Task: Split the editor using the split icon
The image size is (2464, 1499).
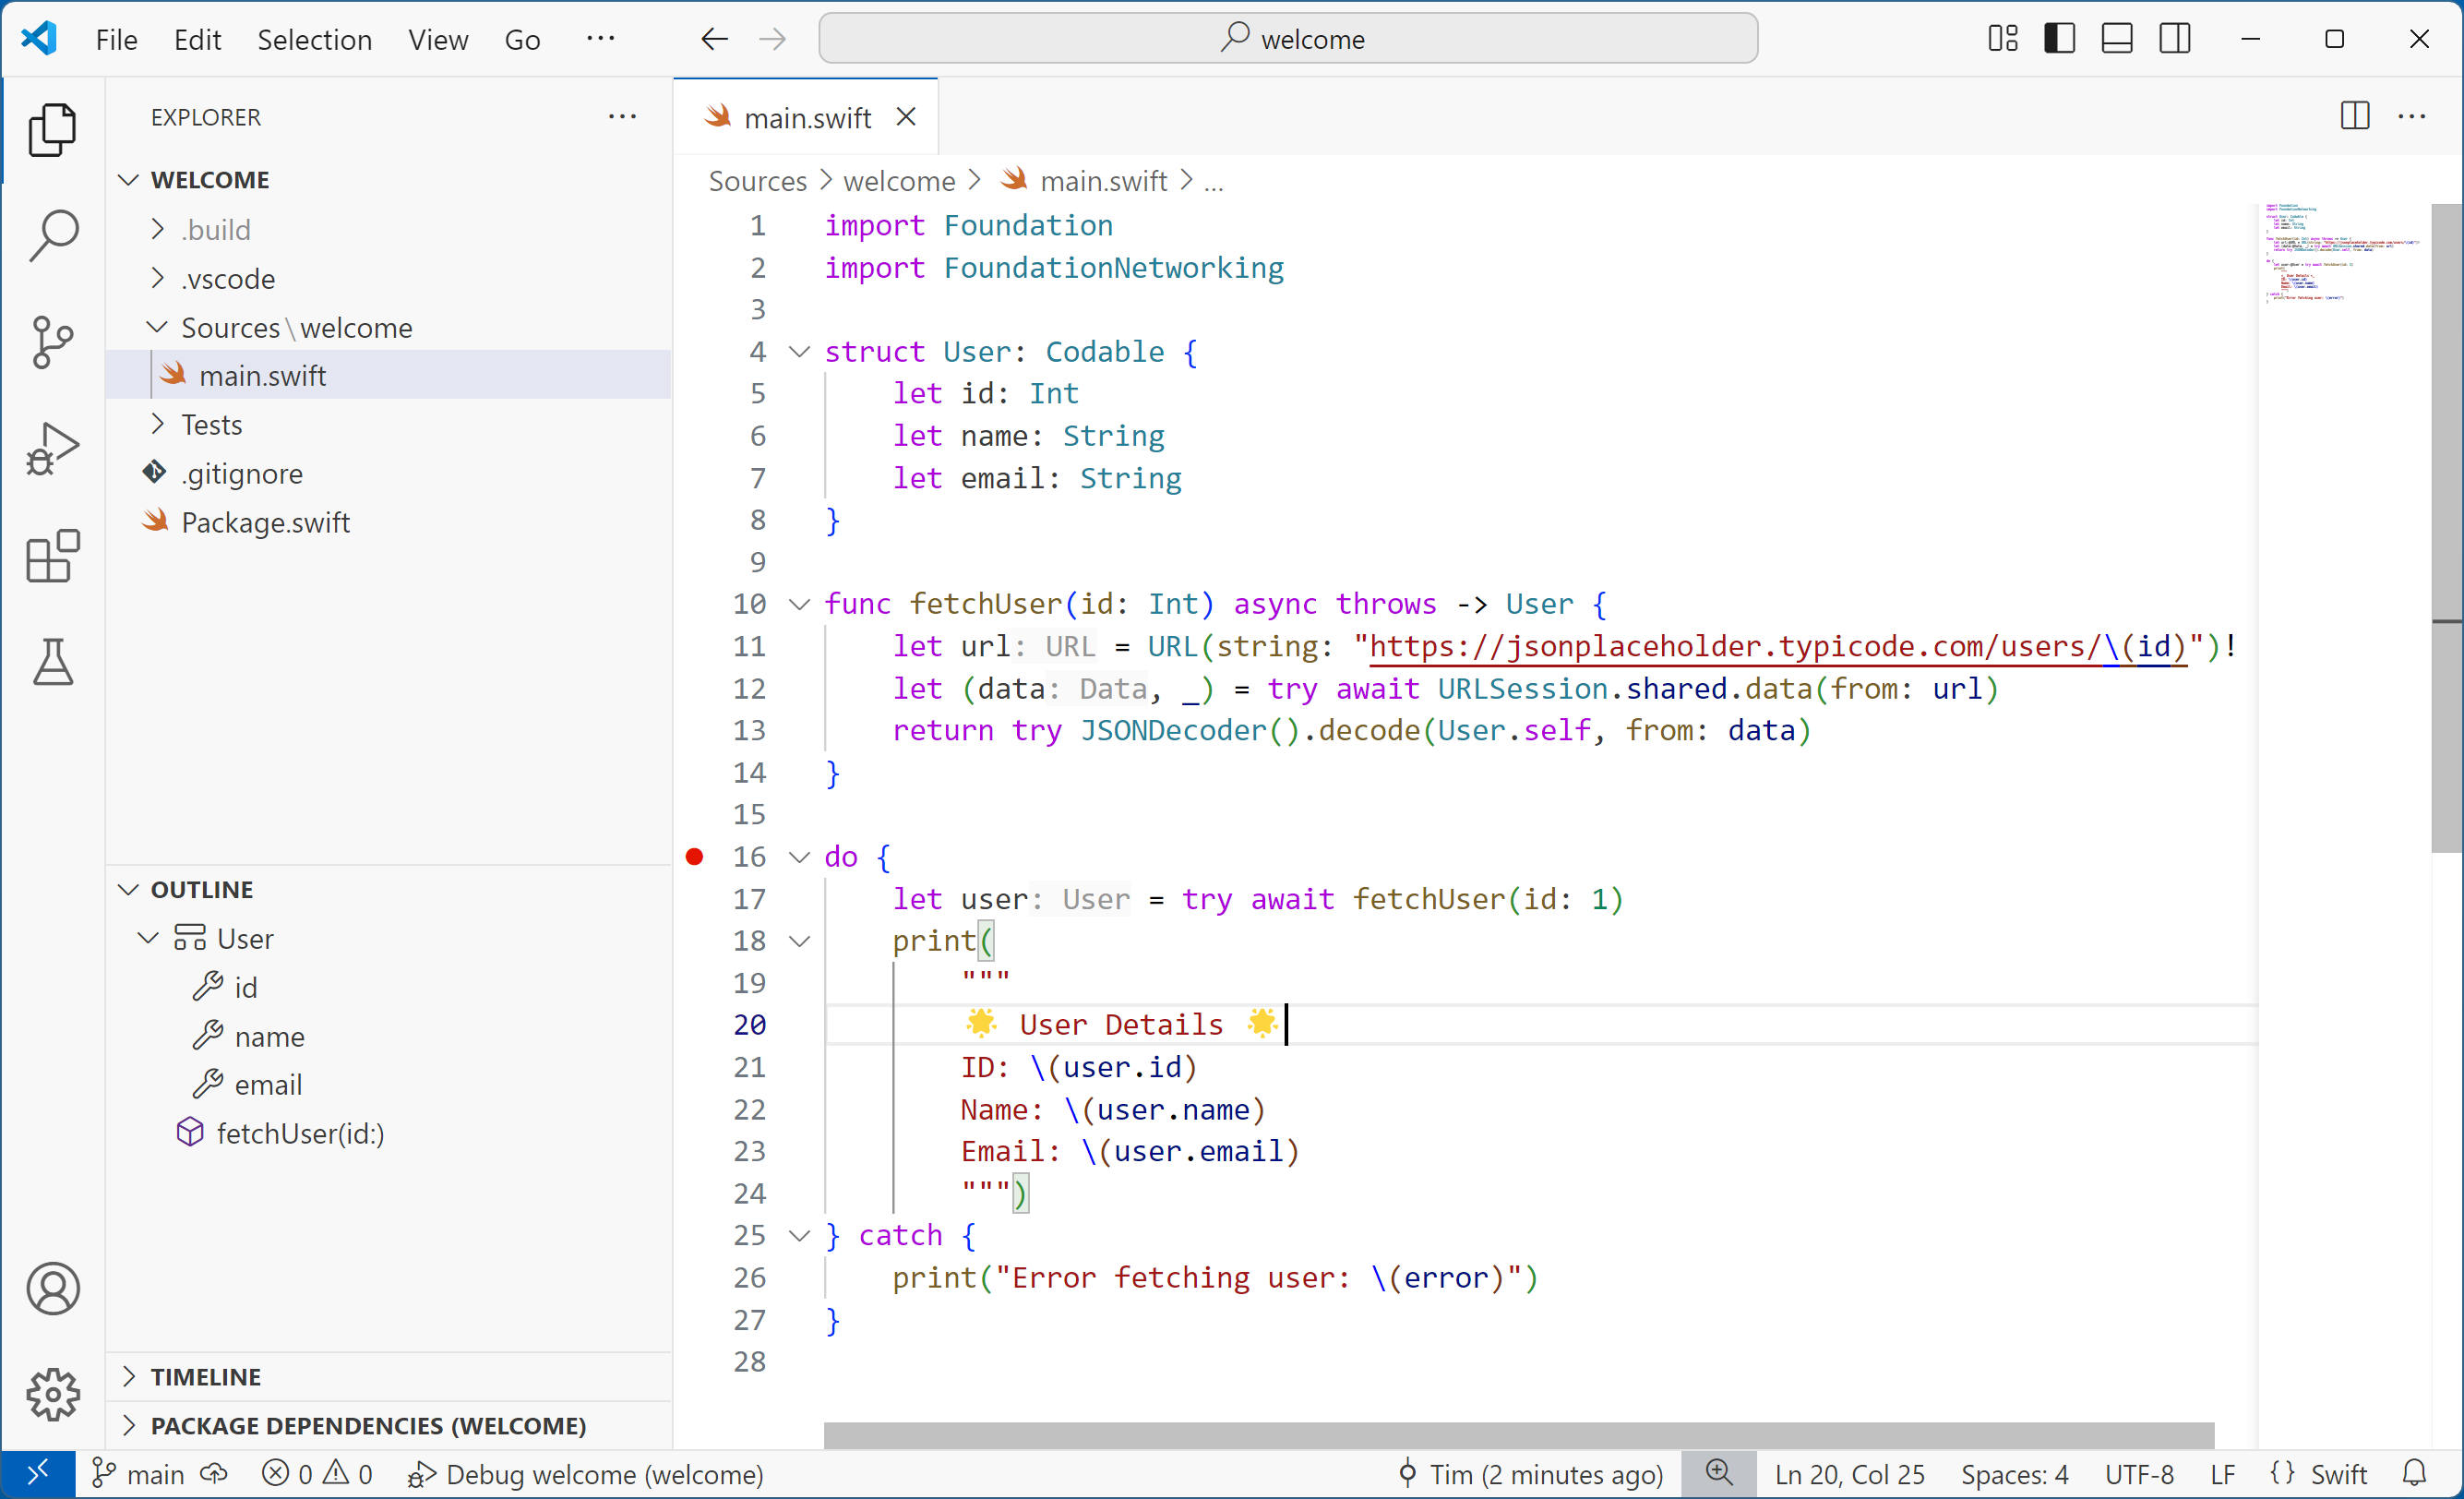Action: tap(2353, 116)
